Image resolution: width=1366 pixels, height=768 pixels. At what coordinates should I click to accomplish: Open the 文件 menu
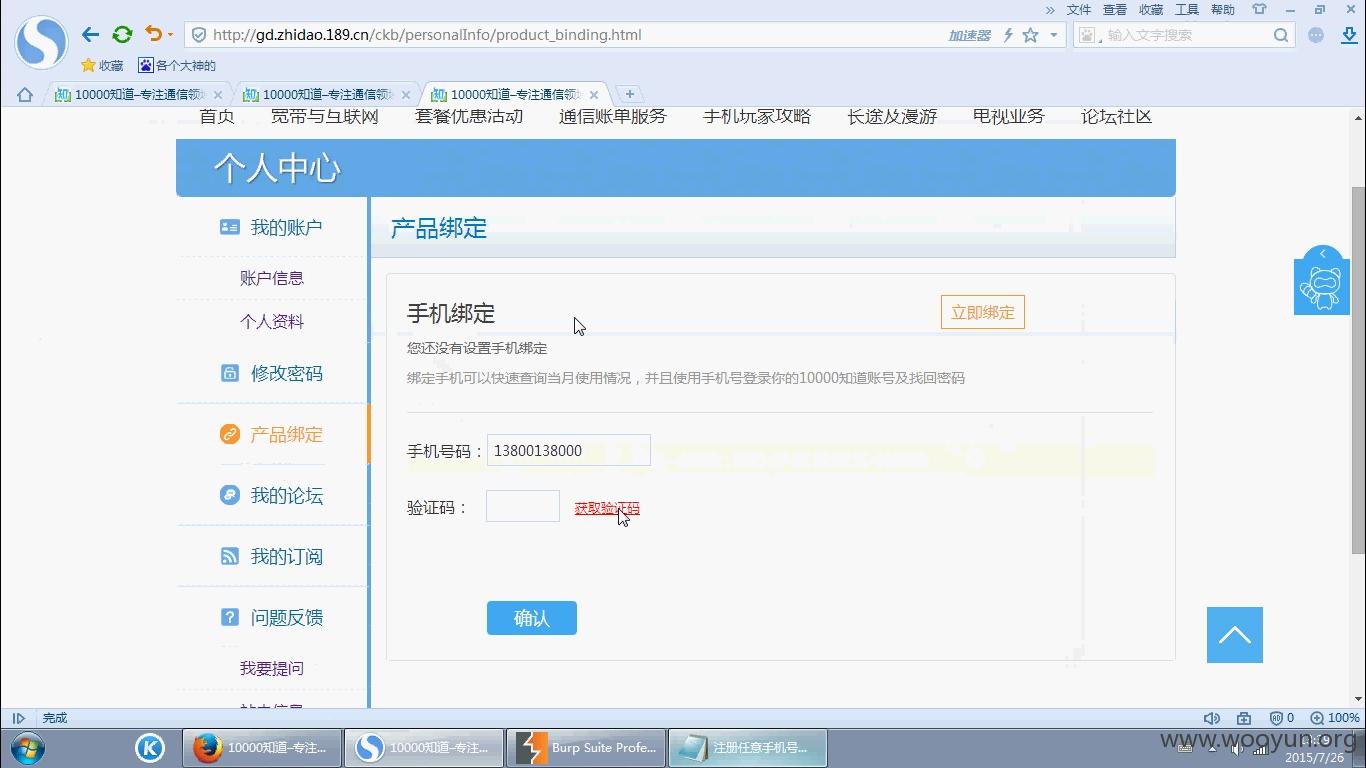[1079, 10]
